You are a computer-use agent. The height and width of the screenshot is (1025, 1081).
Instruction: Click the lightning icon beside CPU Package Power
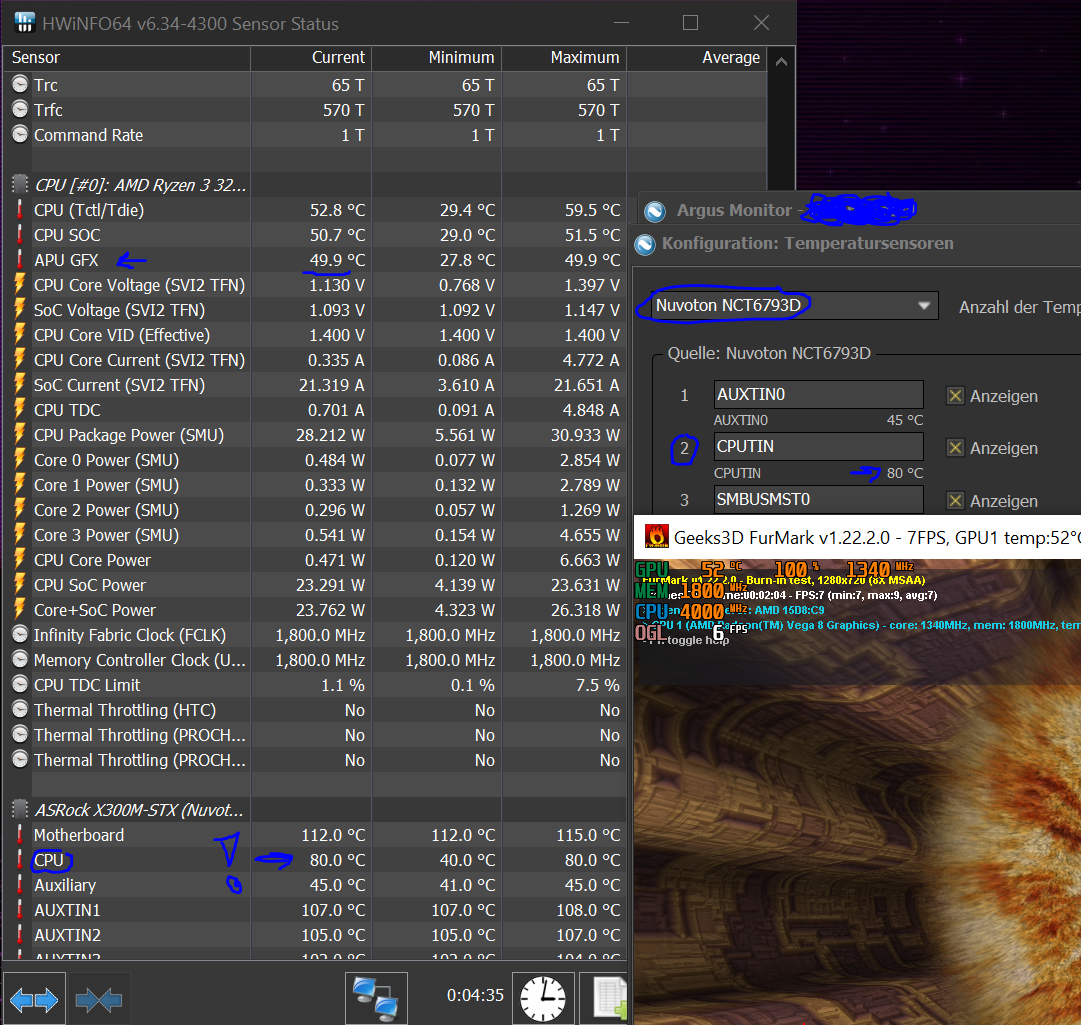[x=19, y=435]
